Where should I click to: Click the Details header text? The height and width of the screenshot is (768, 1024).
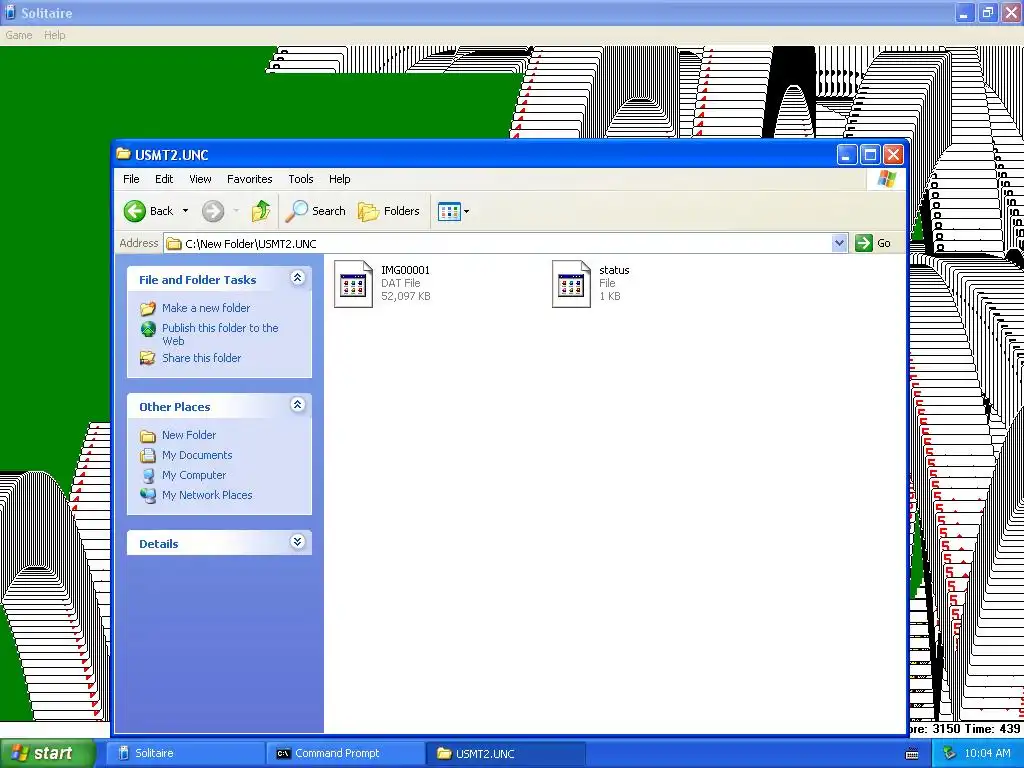(159, 544)
